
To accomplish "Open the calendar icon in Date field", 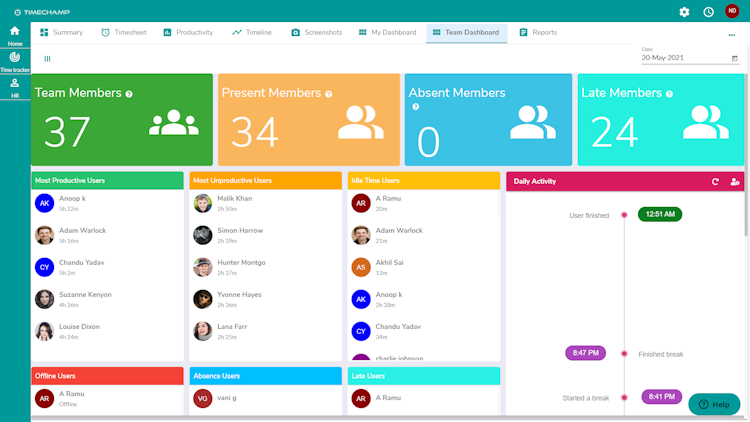I will pyautogui.click(x=735, y=58).
